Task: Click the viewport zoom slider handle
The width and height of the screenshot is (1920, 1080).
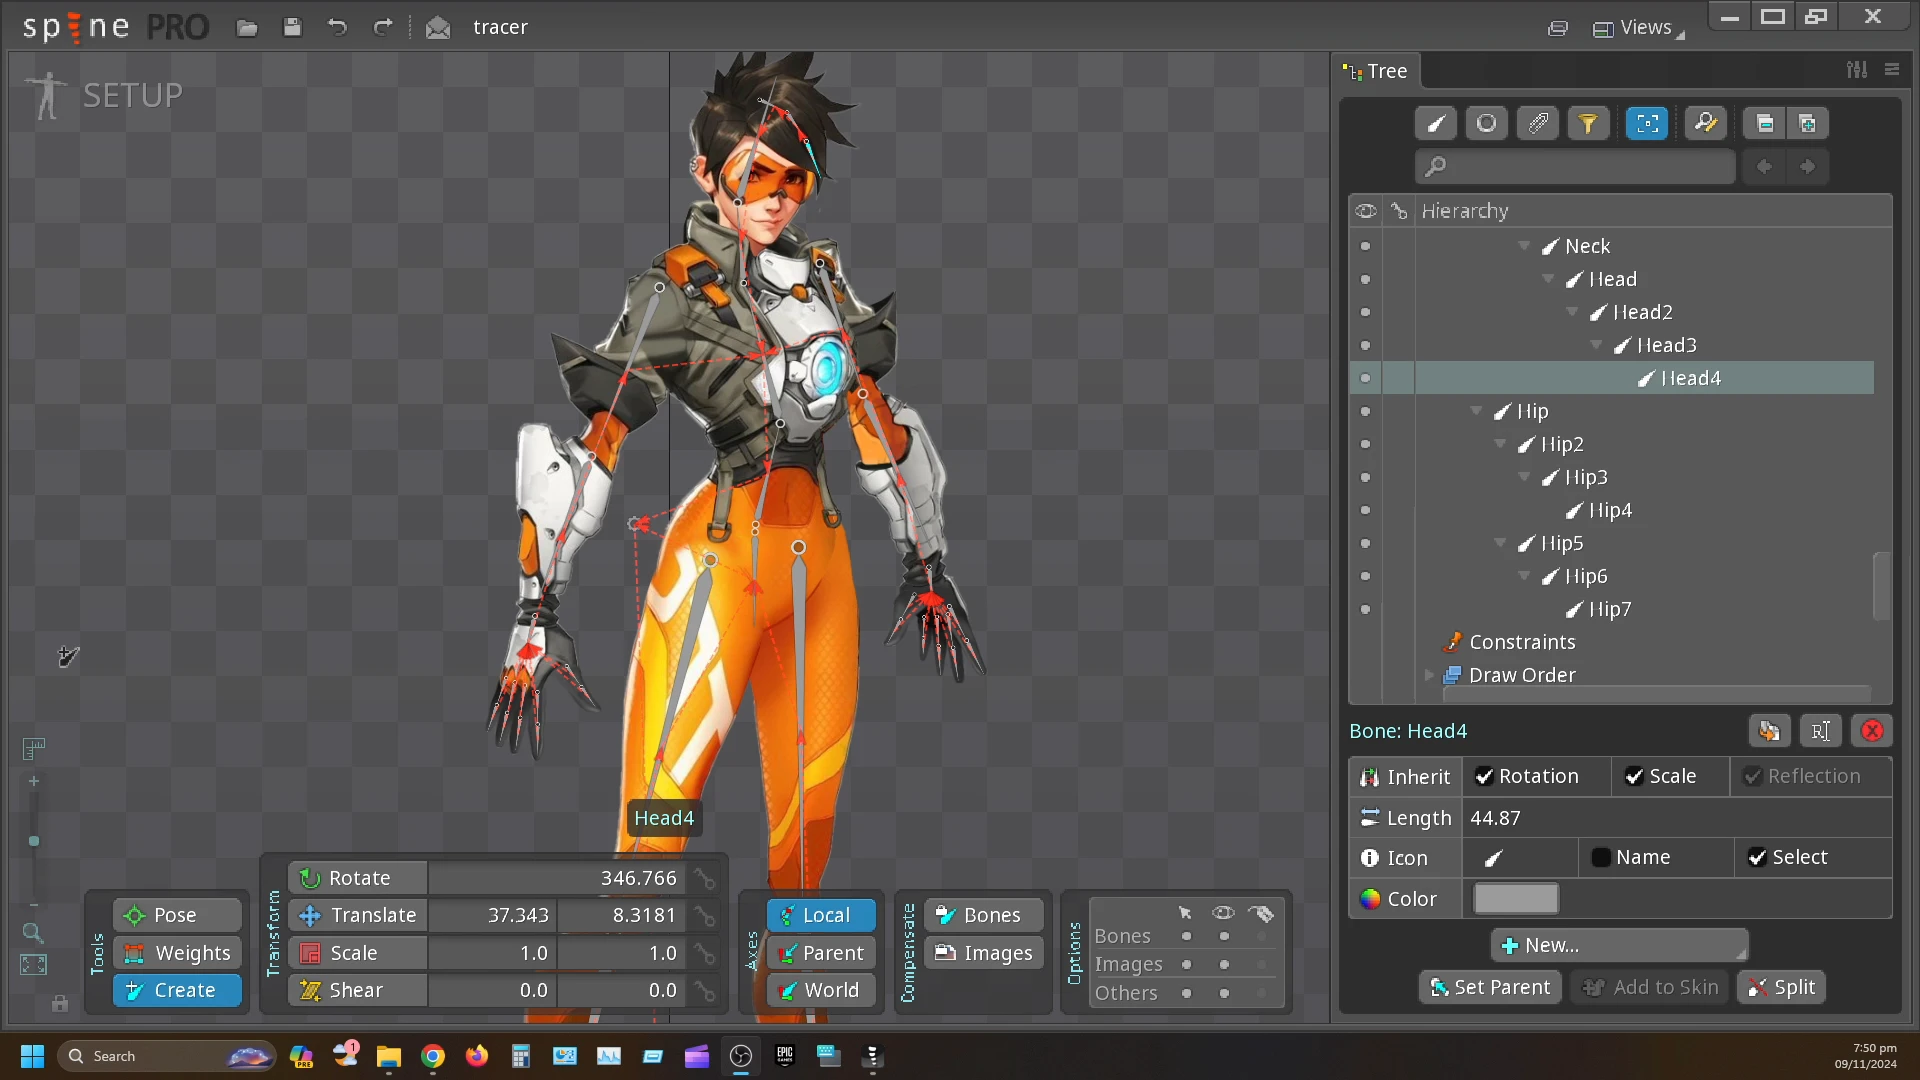Action: [x=34, y=842]
